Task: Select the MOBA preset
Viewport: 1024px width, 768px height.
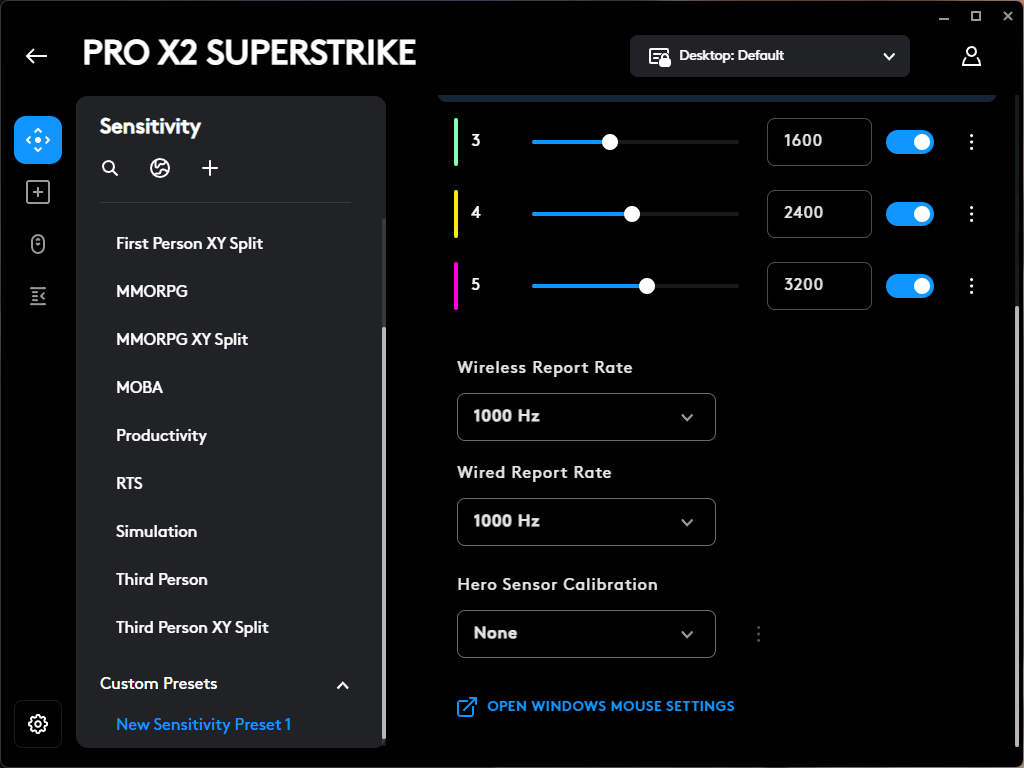Action: (139, 387)
